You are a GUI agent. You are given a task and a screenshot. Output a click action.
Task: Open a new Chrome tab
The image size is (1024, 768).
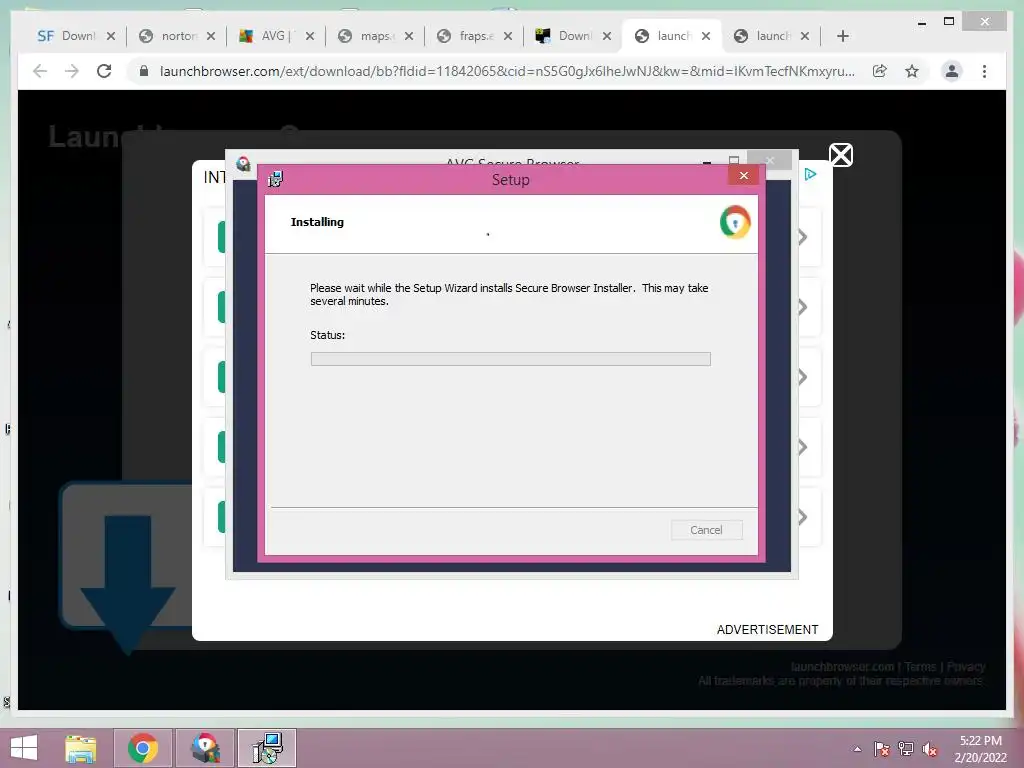[842, 36]
